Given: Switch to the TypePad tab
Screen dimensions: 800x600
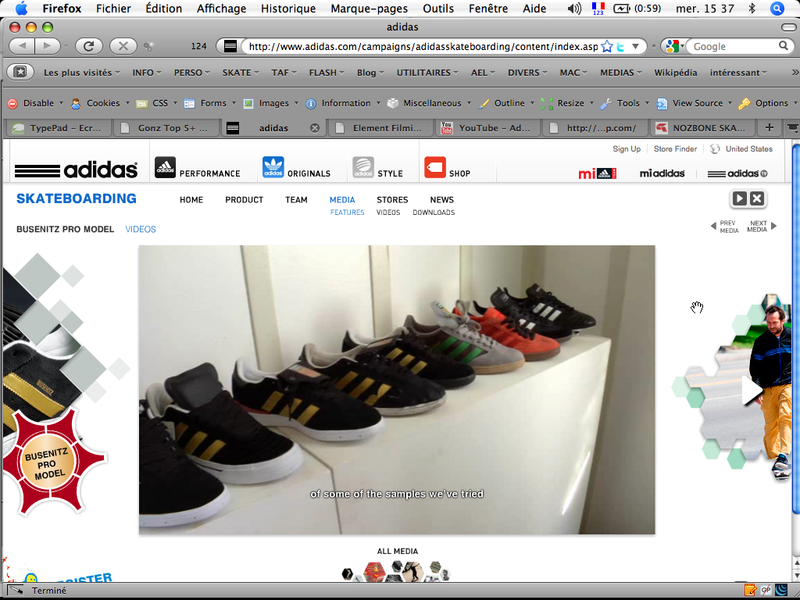Looking at the screenshot, I should point(57,128).
